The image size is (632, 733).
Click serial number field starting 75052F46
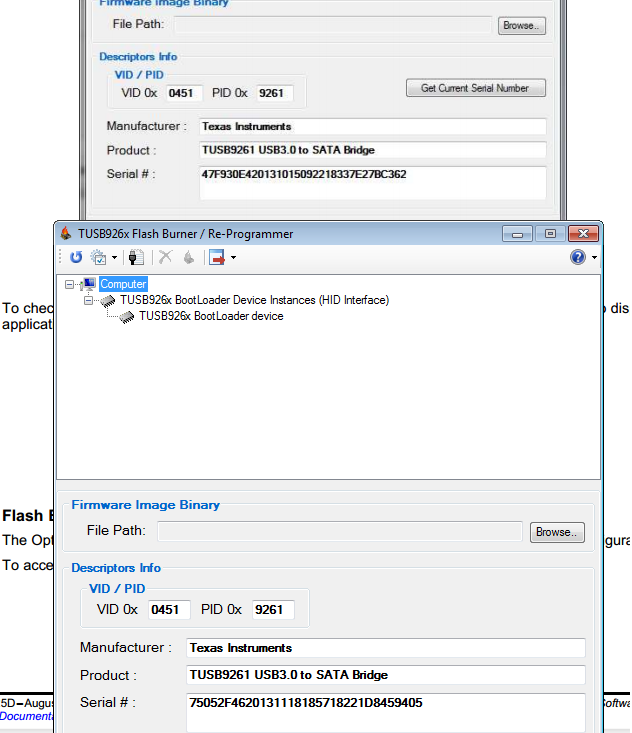click(x=386, y=713)
